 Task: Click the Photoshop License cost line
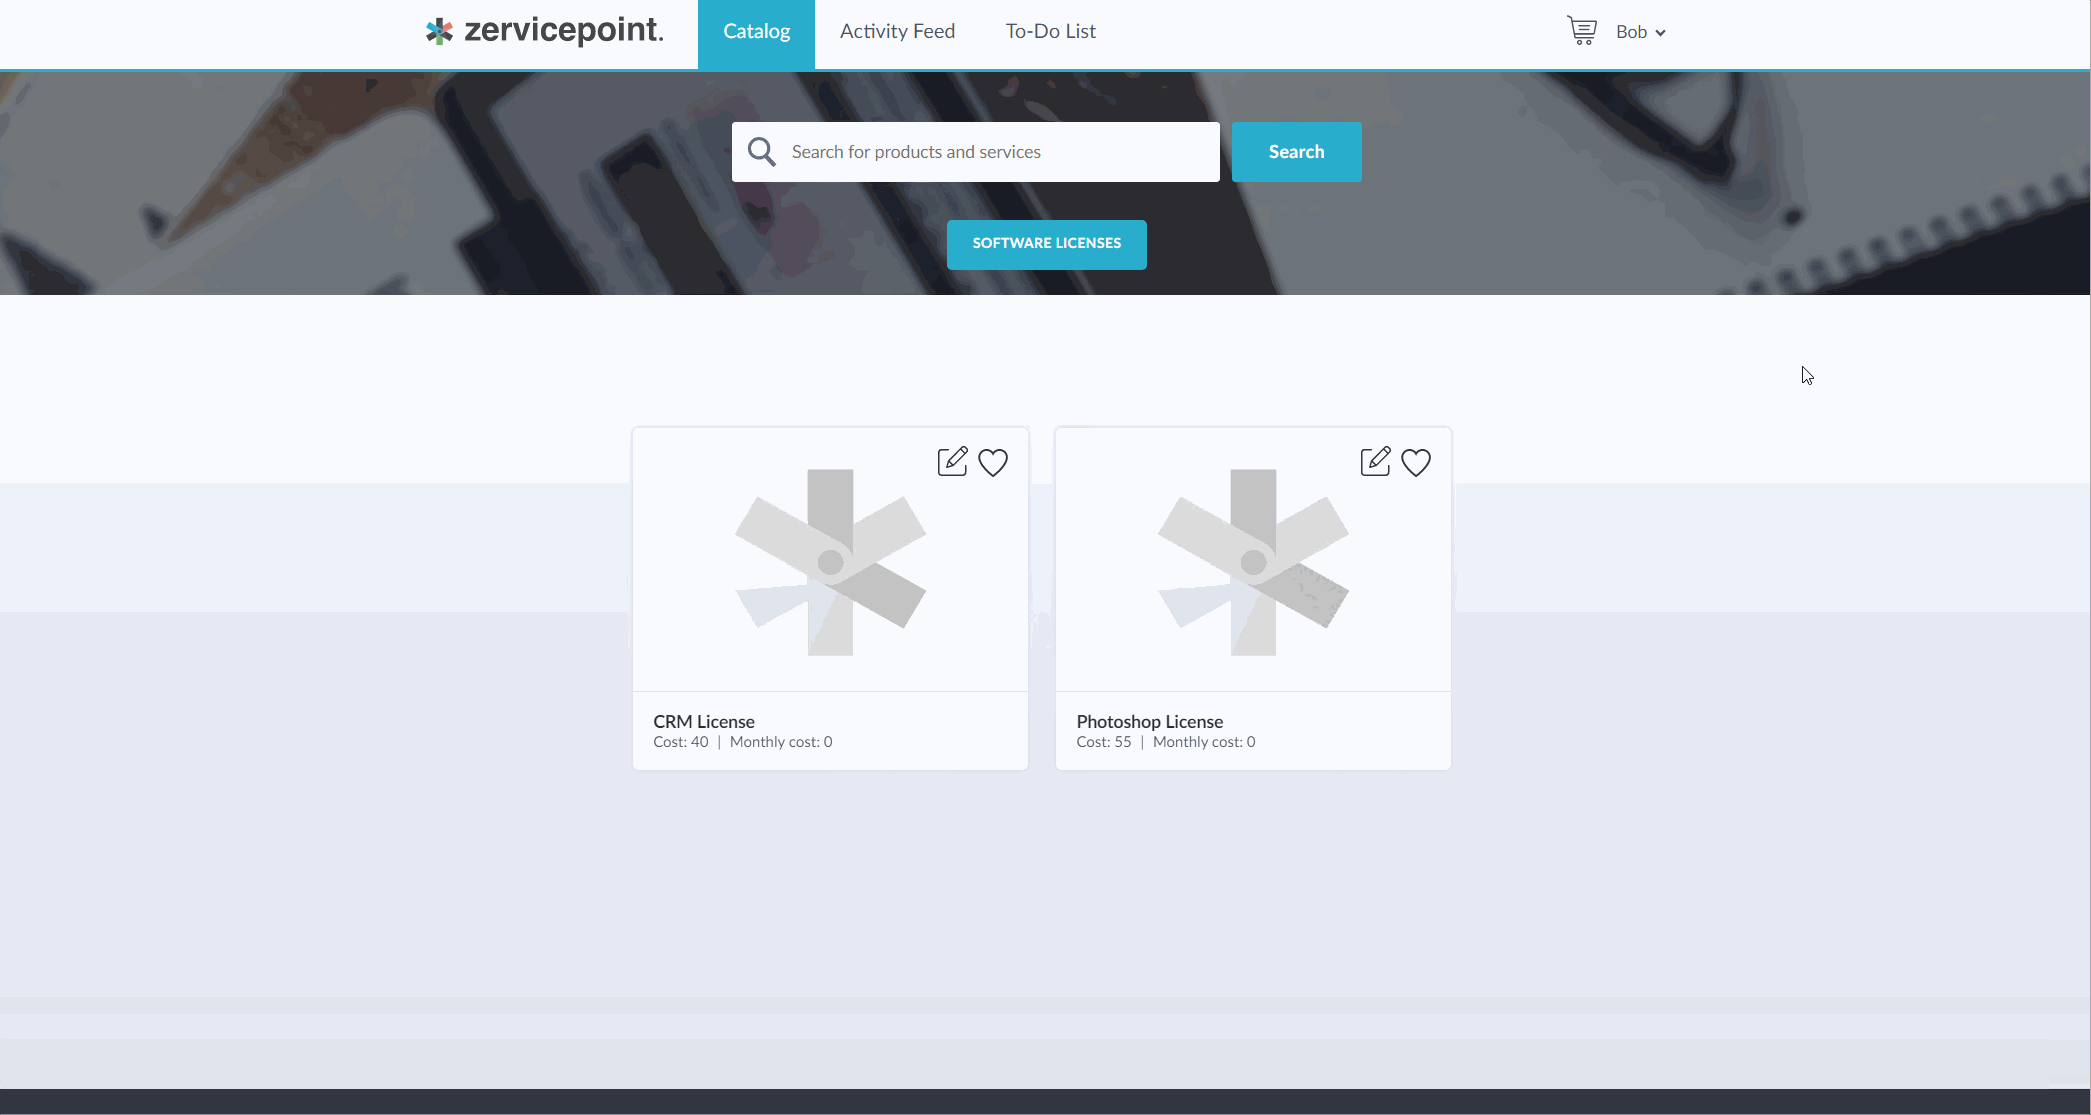[1165, 742]
